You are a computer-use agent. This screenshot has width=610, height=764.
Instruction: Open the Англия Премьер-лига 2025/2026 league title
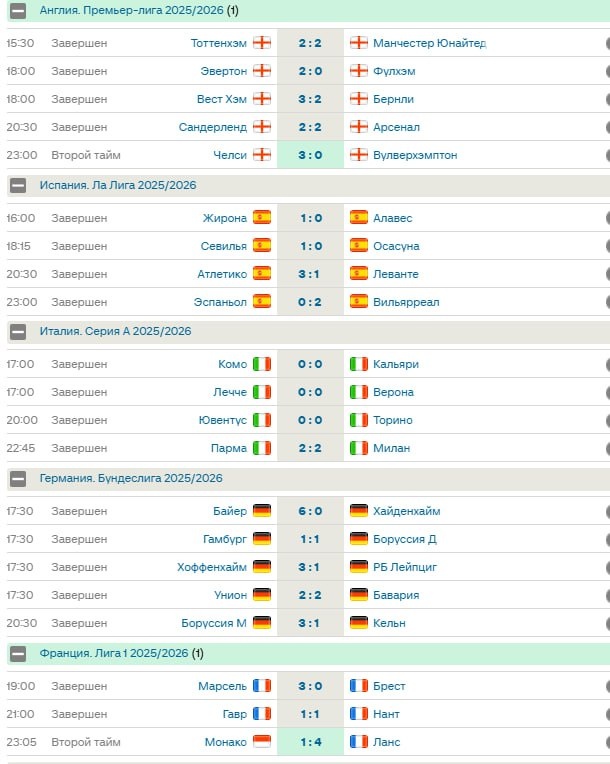[x=132, y=10]
